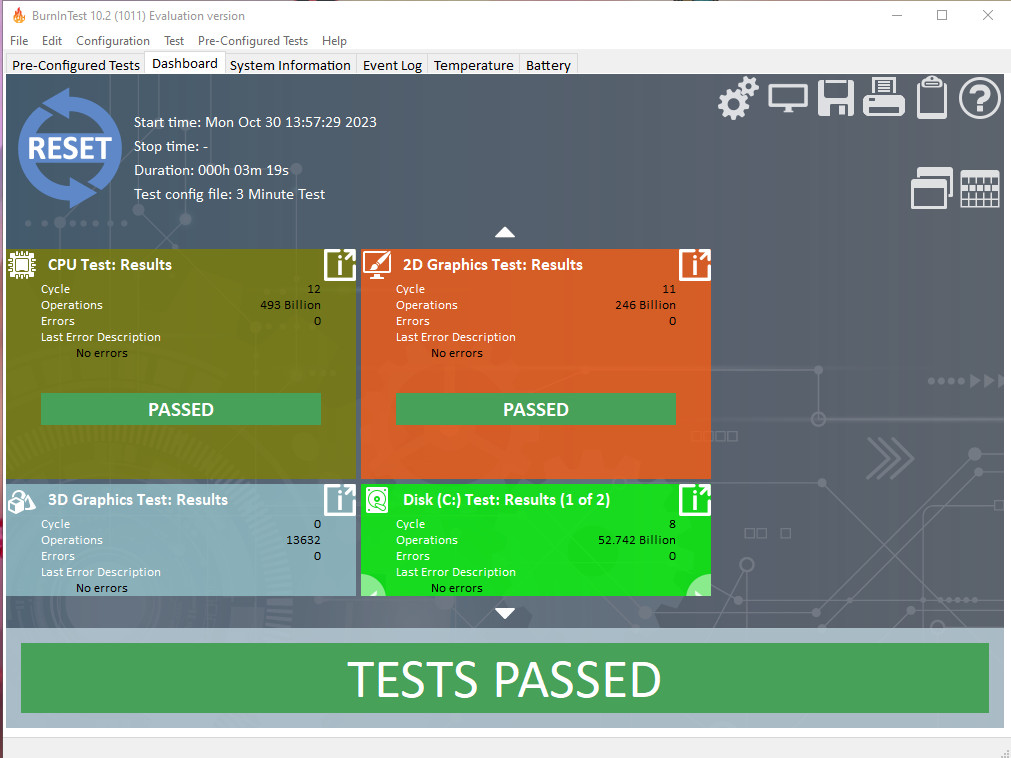The height and width of the screenshot is (758, 1011).
Task: Click the 2D Graphics paintbrush monitor icon
Action: point(377,264)
